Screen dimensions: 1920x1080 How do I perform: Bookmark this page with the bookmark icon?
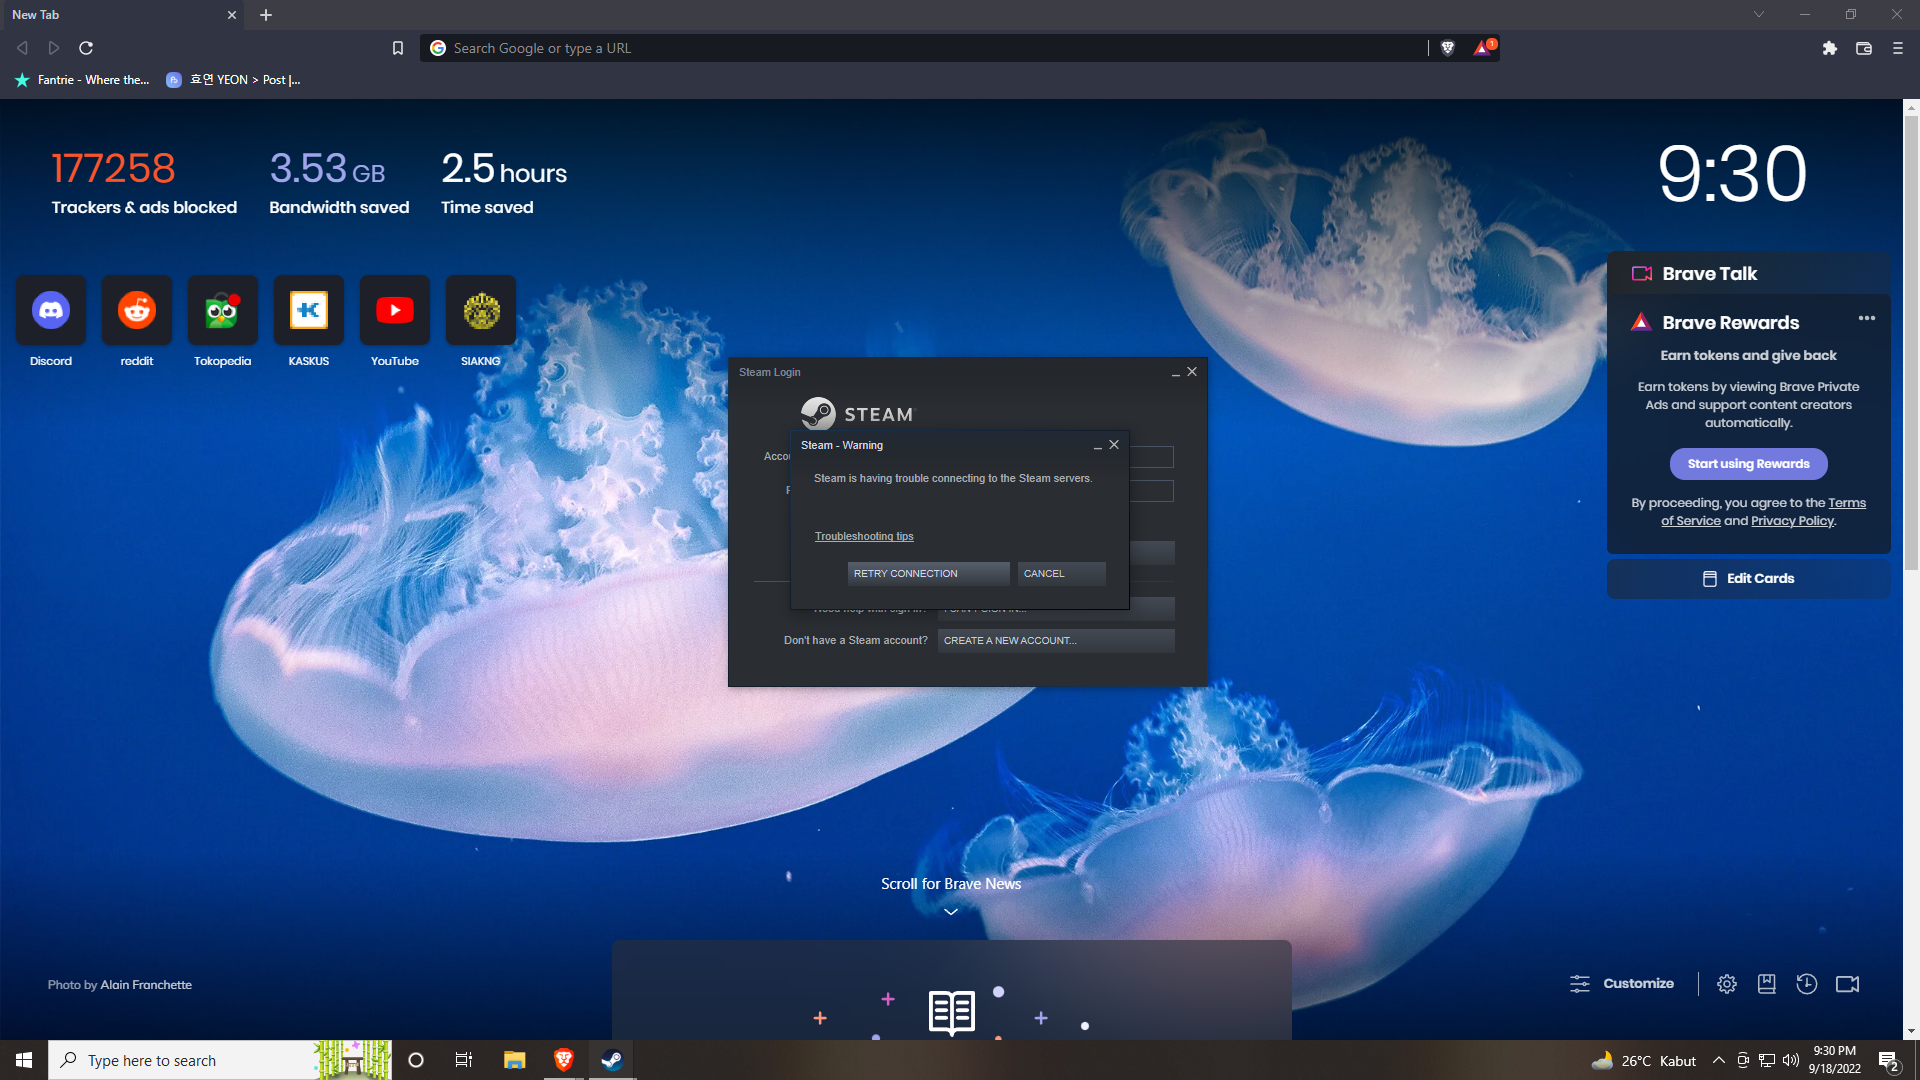(398, 48)
